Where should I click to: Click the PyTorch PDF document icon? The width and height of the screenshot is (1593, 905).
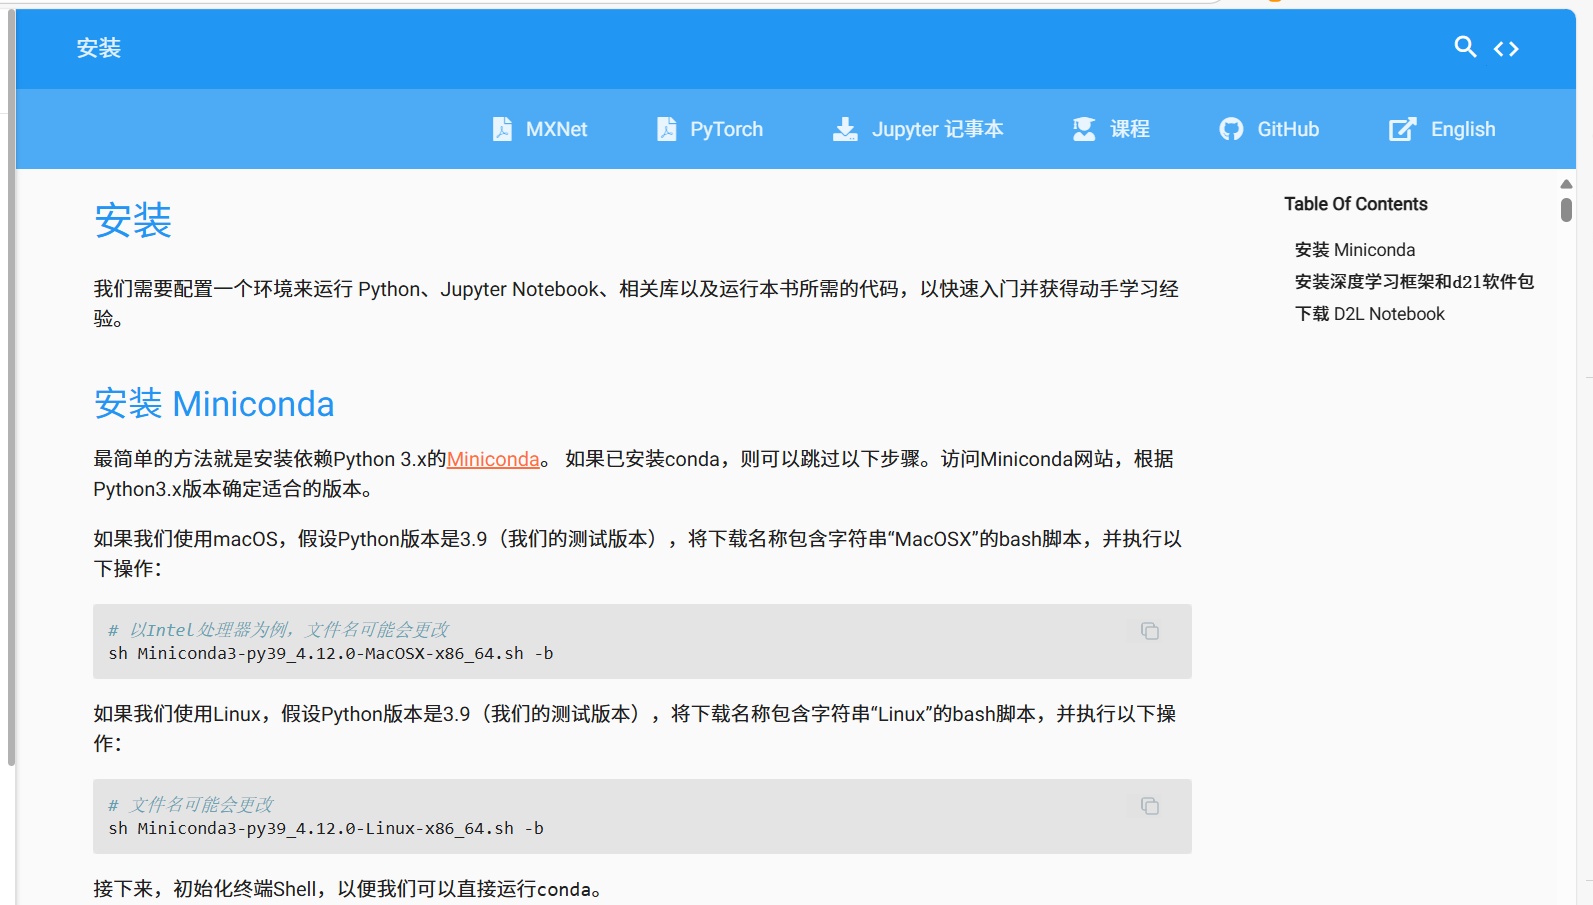(666, 129)
